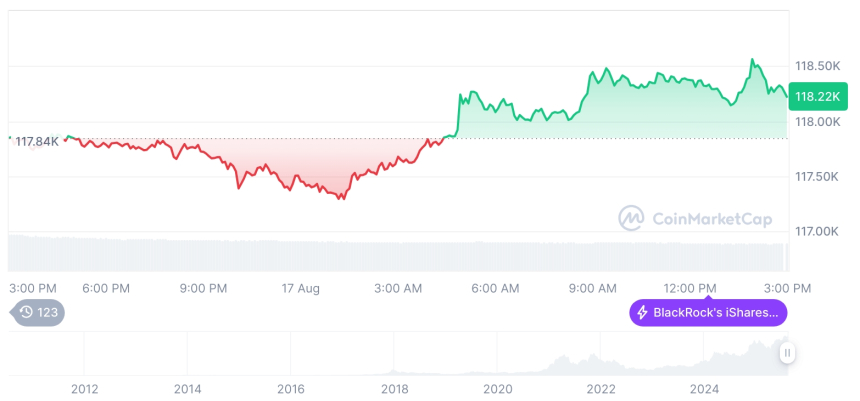The width and height of the screenshot is (860, 401).
Task: Click the lowest red dip of price line
Action: click(343, 198)
